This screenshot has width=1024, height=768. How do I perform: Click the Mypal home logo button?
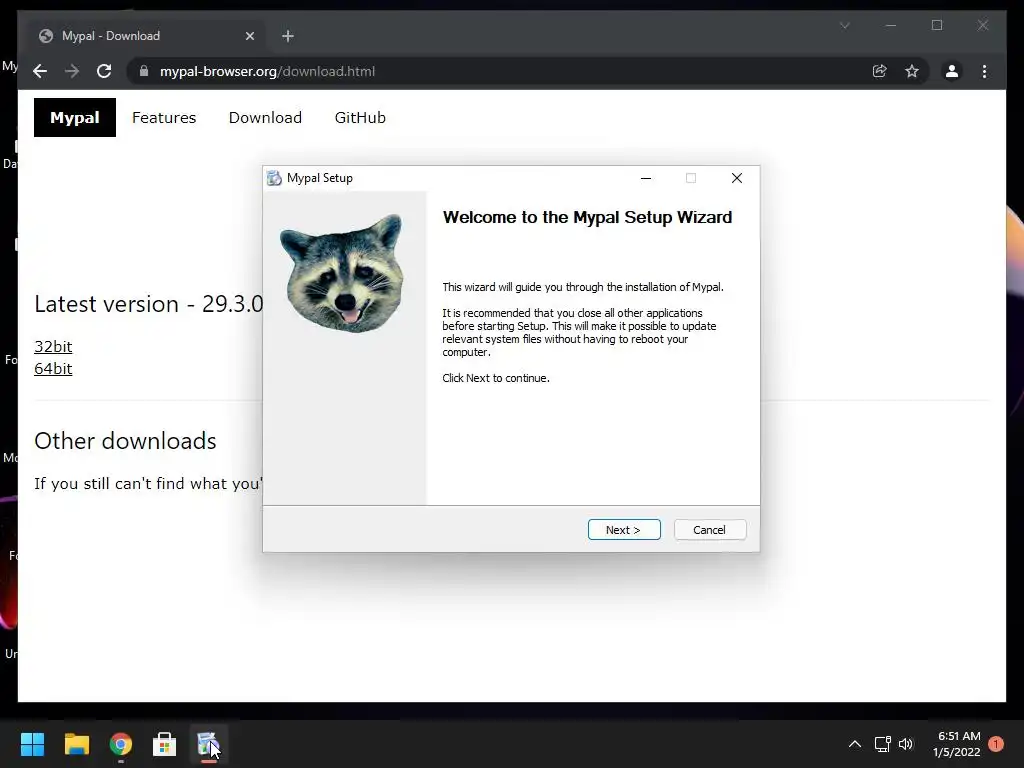(75, 118)
